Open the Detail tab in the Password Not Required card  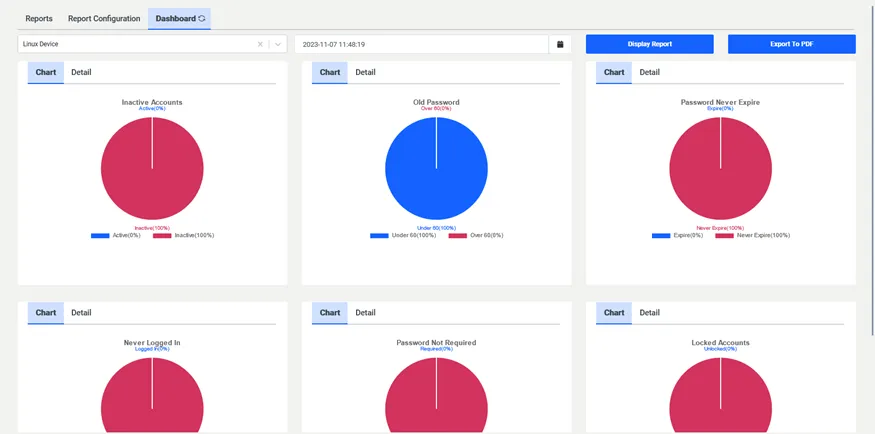pyautogui.click(x=366, y=312)
